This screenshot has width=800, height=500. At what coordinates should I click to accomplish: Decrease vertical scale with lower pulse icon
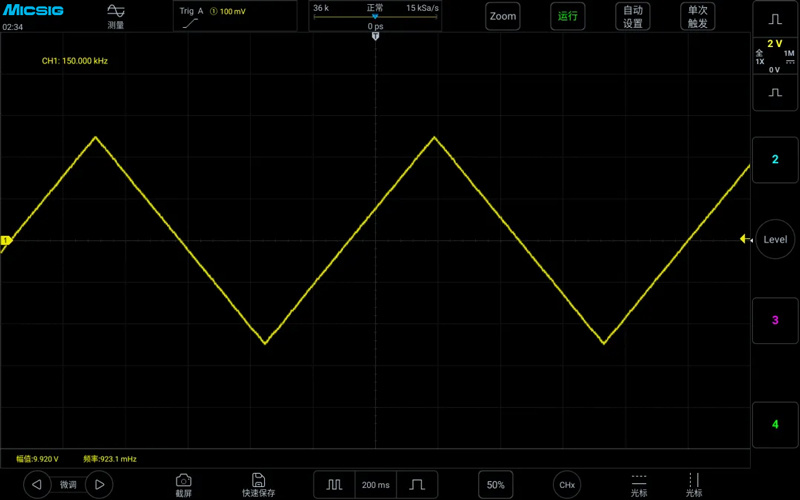775,93
